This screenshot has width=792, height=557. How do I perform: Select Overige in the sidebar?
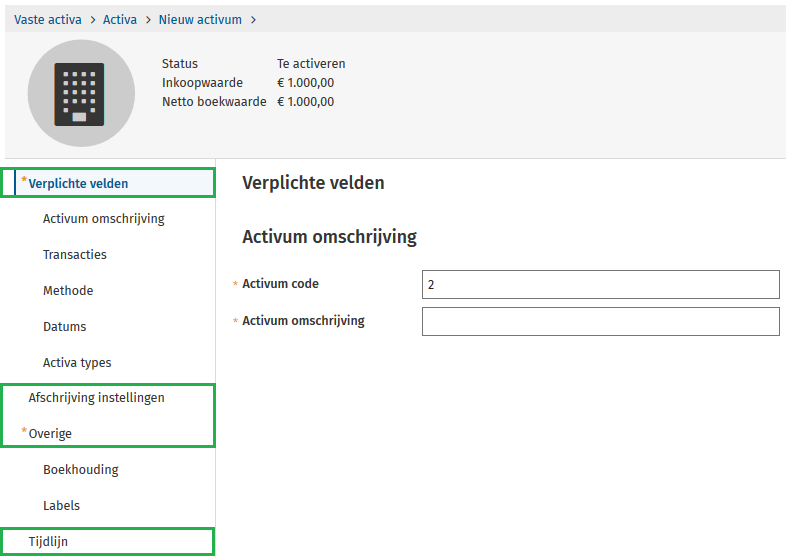[50, 434]
